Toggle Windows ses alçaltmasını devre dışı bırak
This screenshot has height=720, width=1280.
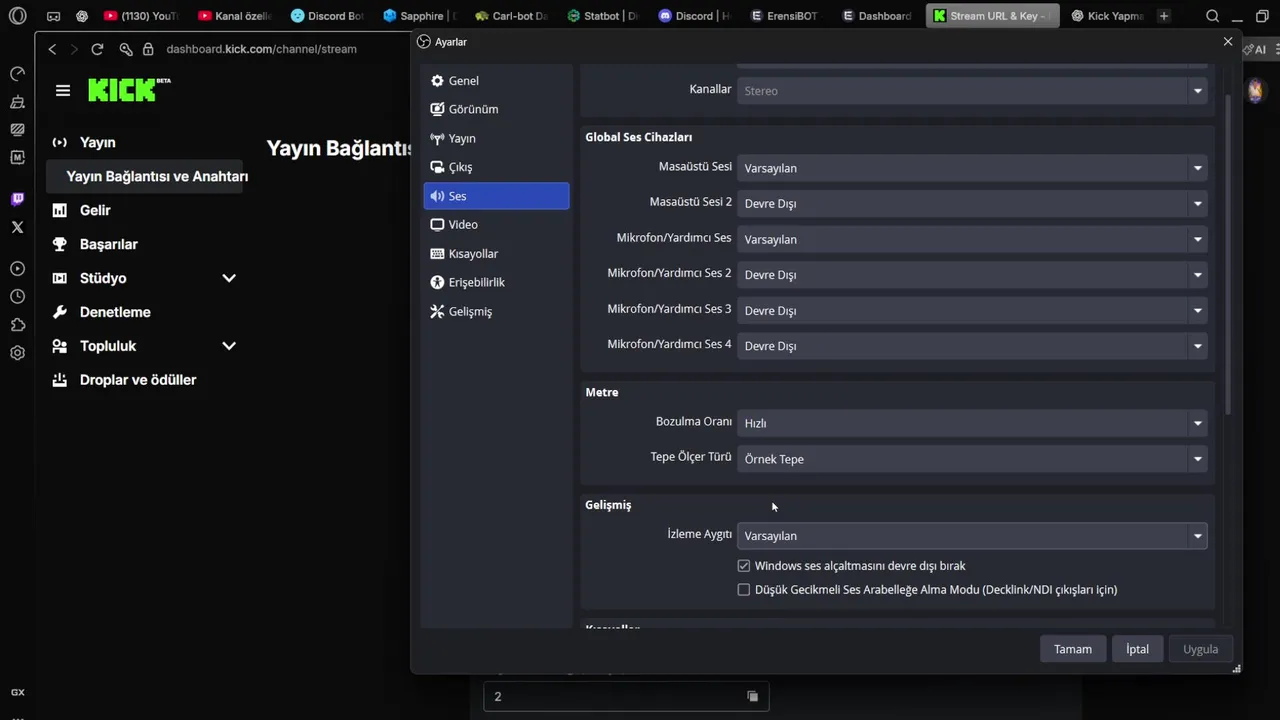point(743,566)
